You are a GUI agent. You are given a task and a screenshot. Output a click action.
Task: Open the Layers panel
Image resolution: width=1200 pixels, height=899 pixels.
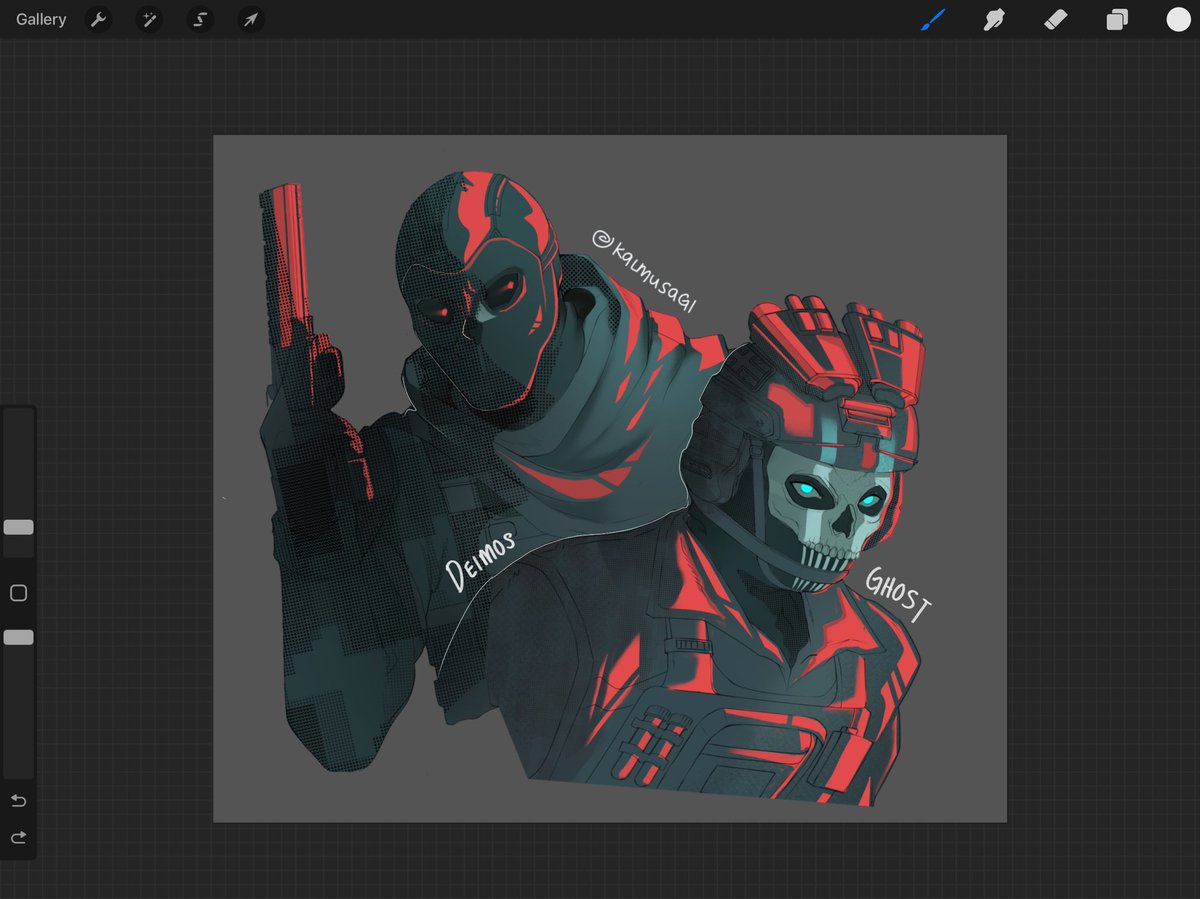coord(1117,19)
